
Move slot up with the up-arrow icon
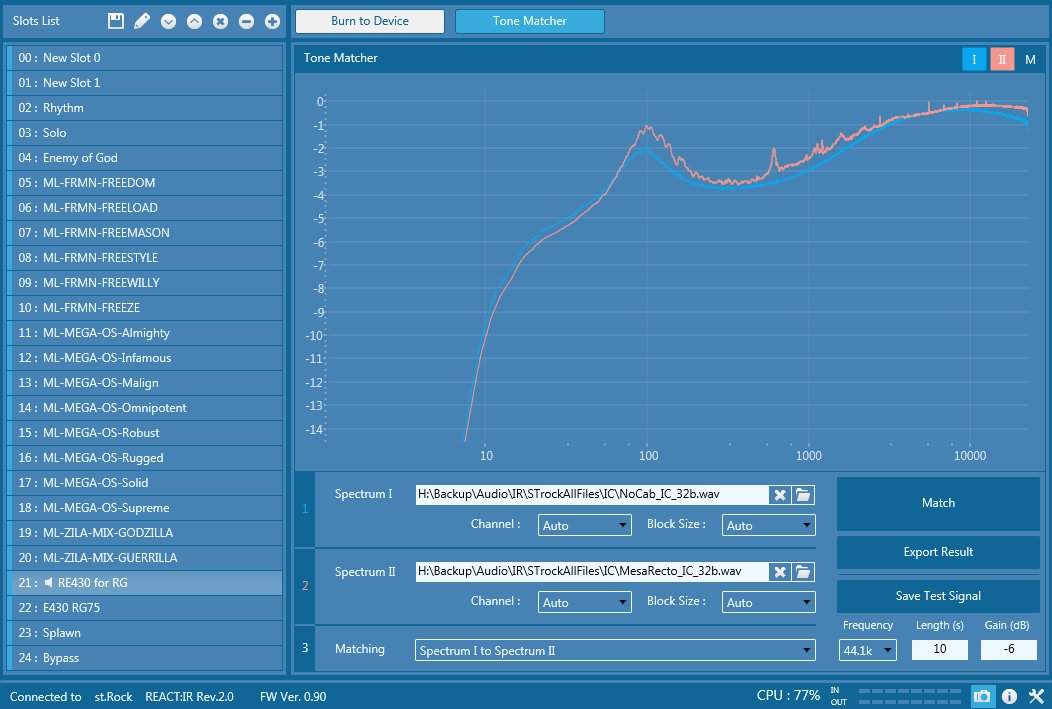click(x=194, y=21)
